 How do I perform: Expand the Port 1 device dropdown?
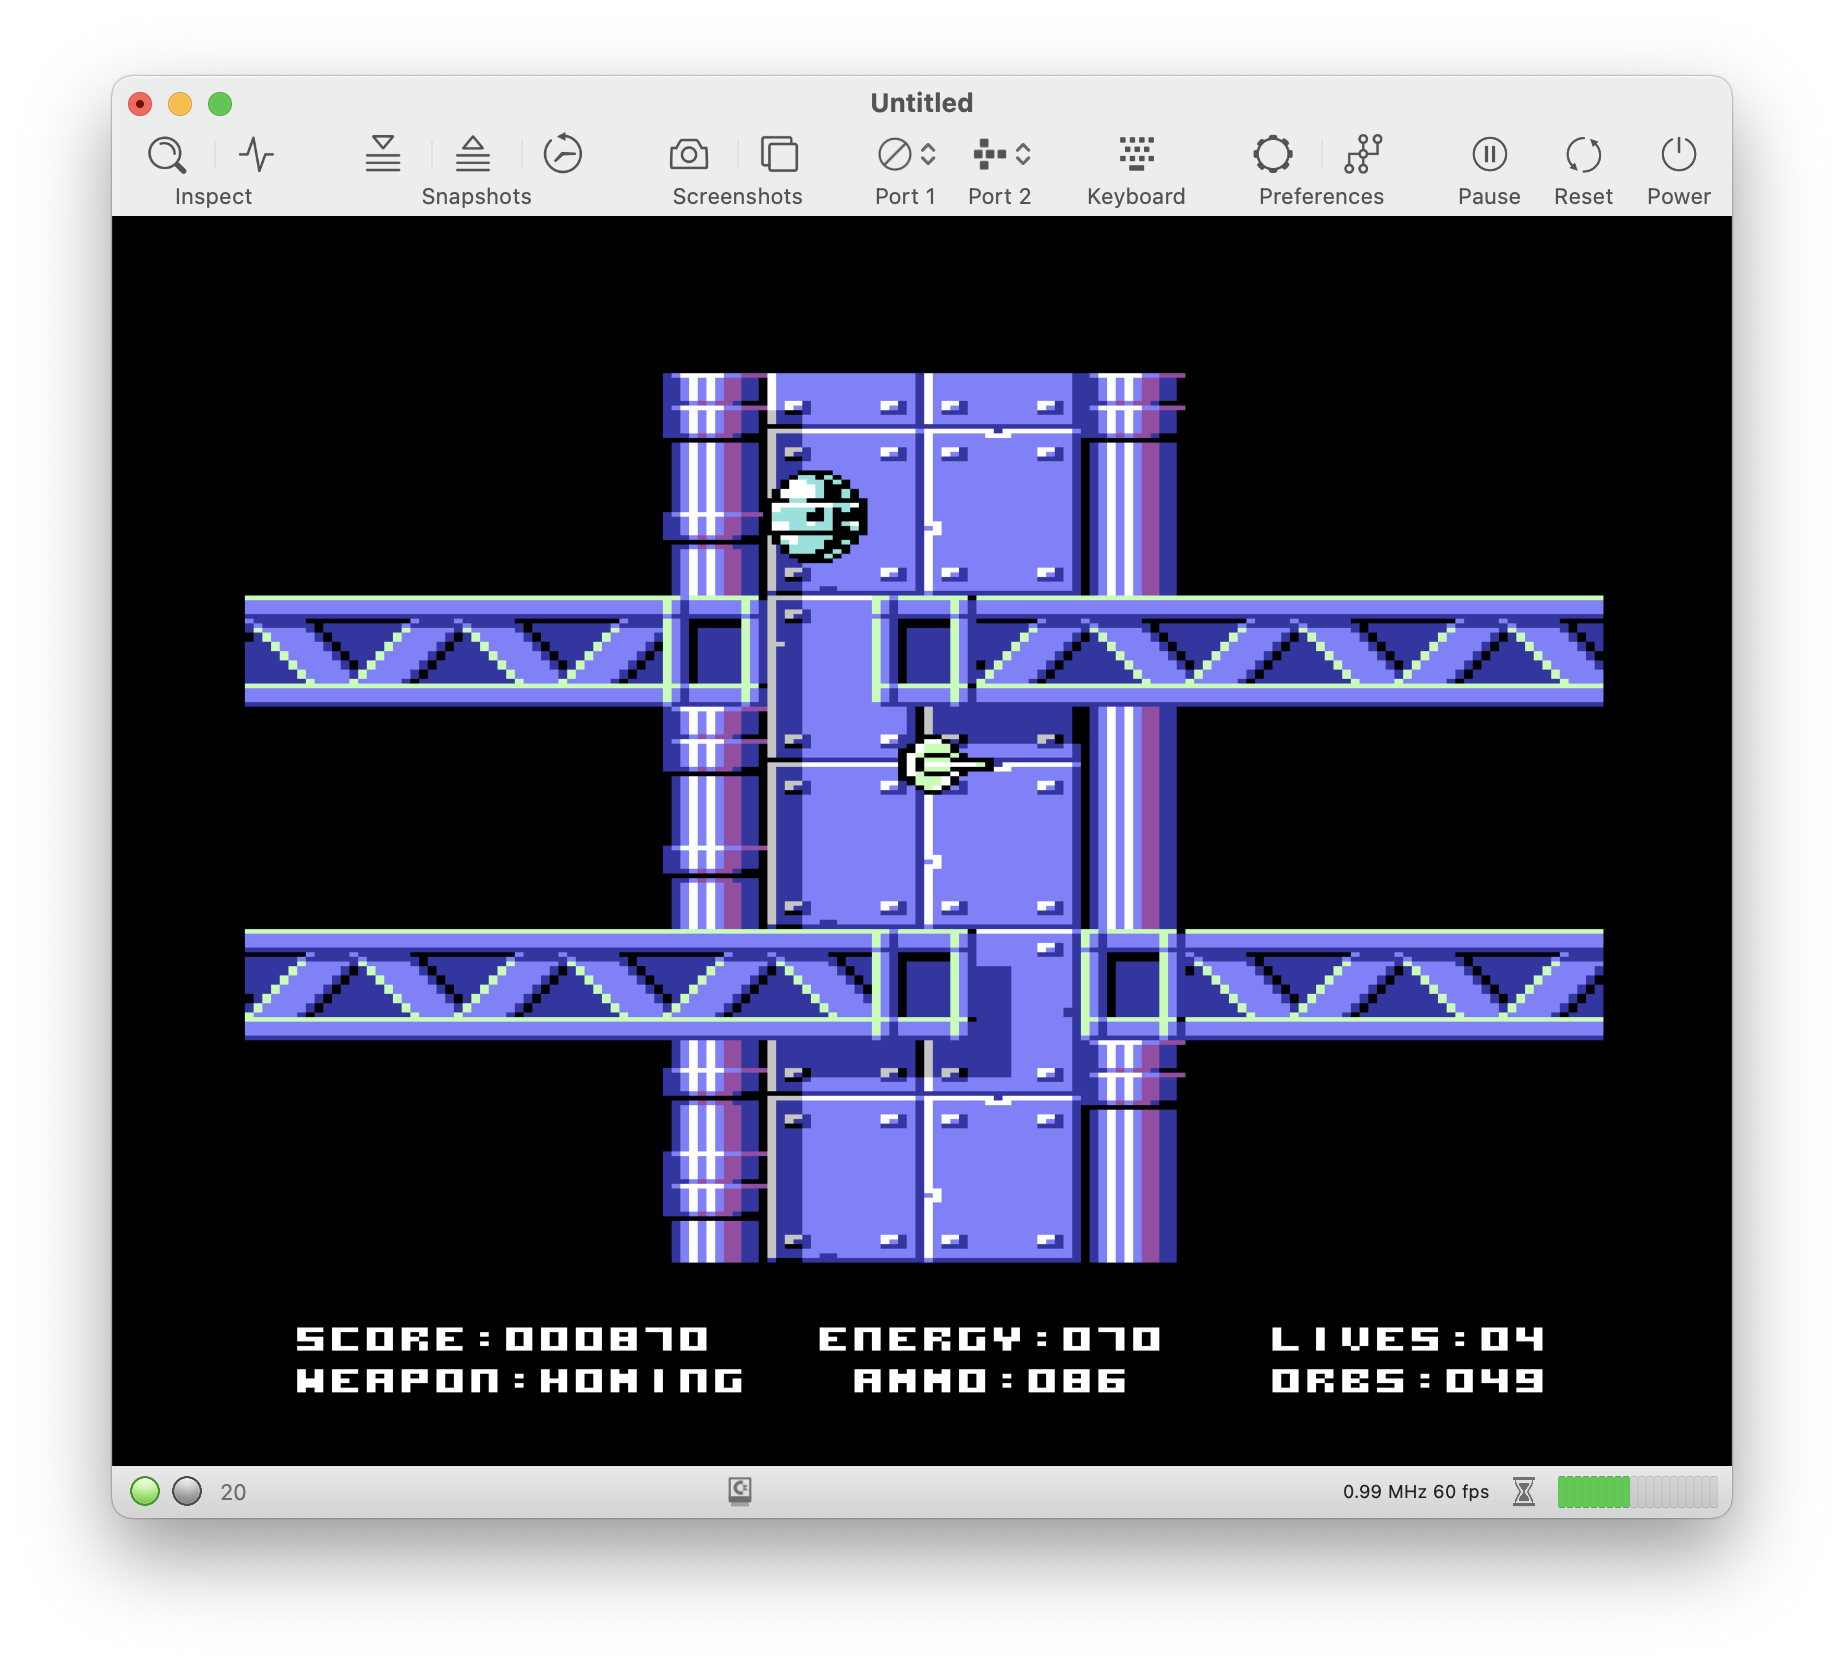click(x=906, y=154)
